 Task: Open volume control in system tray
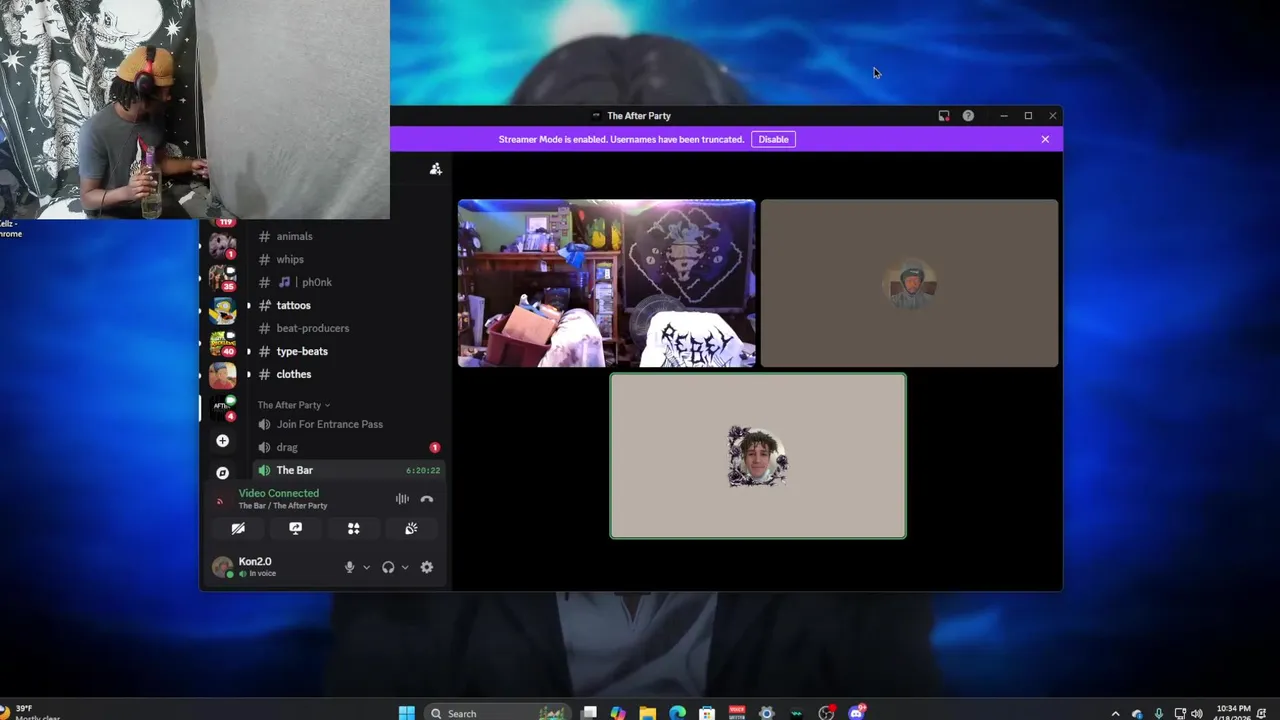tap(1197, 714)
